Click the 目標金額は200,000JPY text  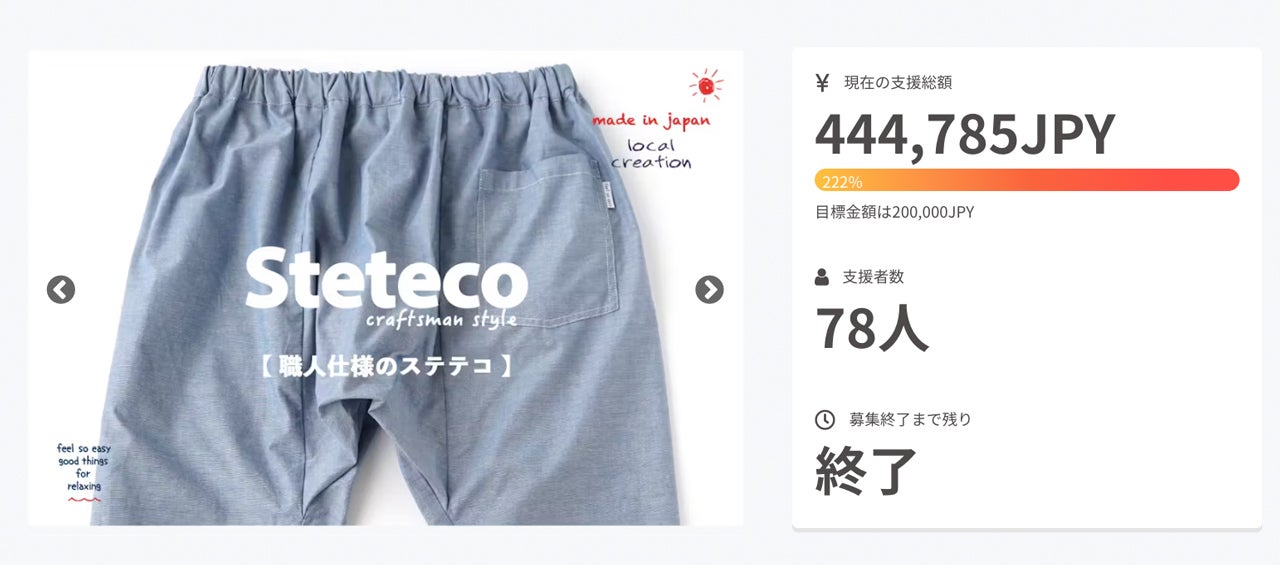click(x=895, y=212)
